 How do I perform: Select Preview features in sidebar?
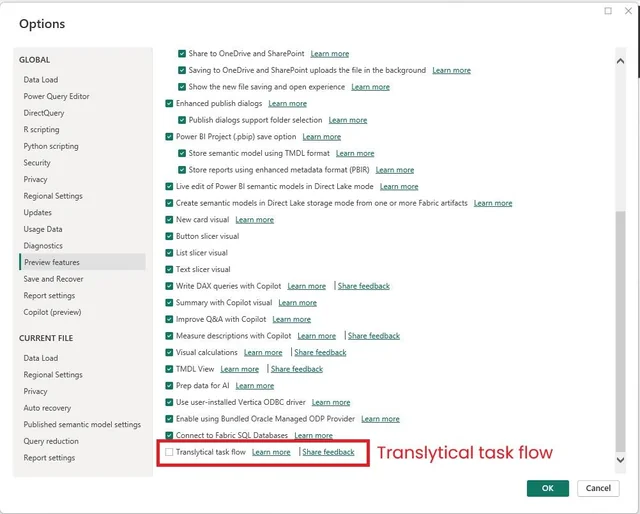point(82,262)
